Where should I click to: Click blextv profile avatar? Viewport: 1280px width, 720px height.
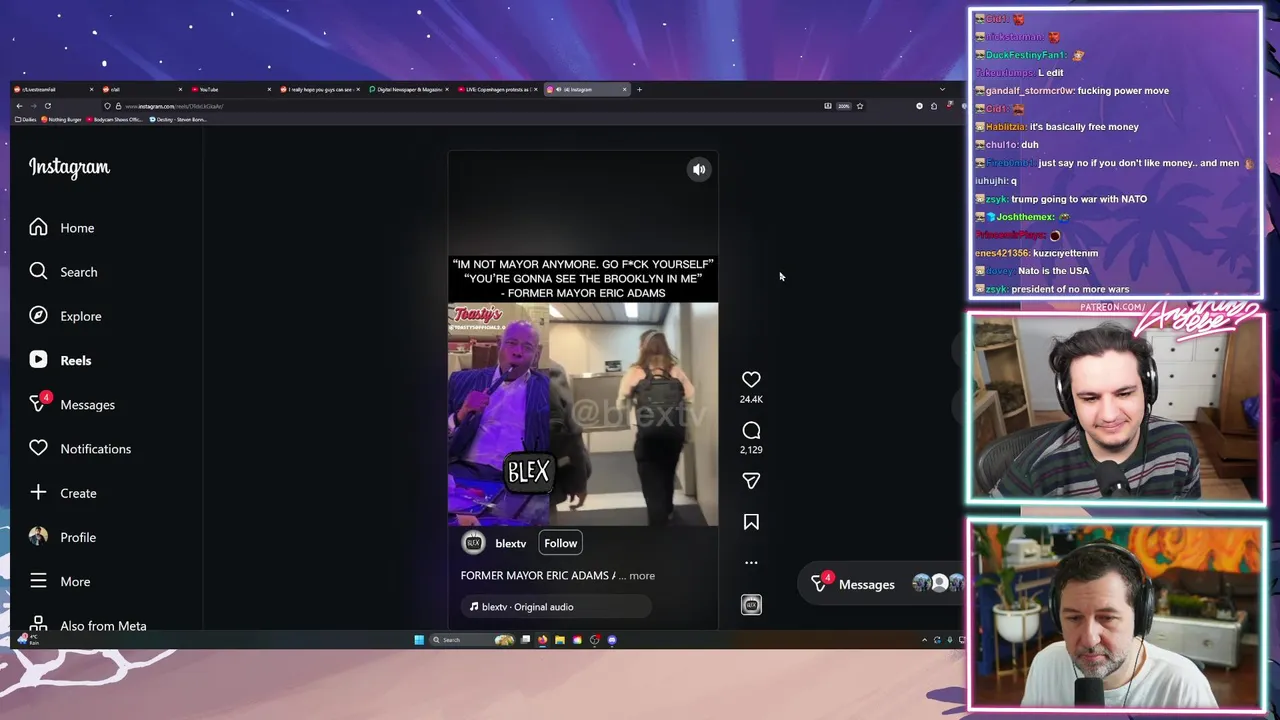point(473,543)
